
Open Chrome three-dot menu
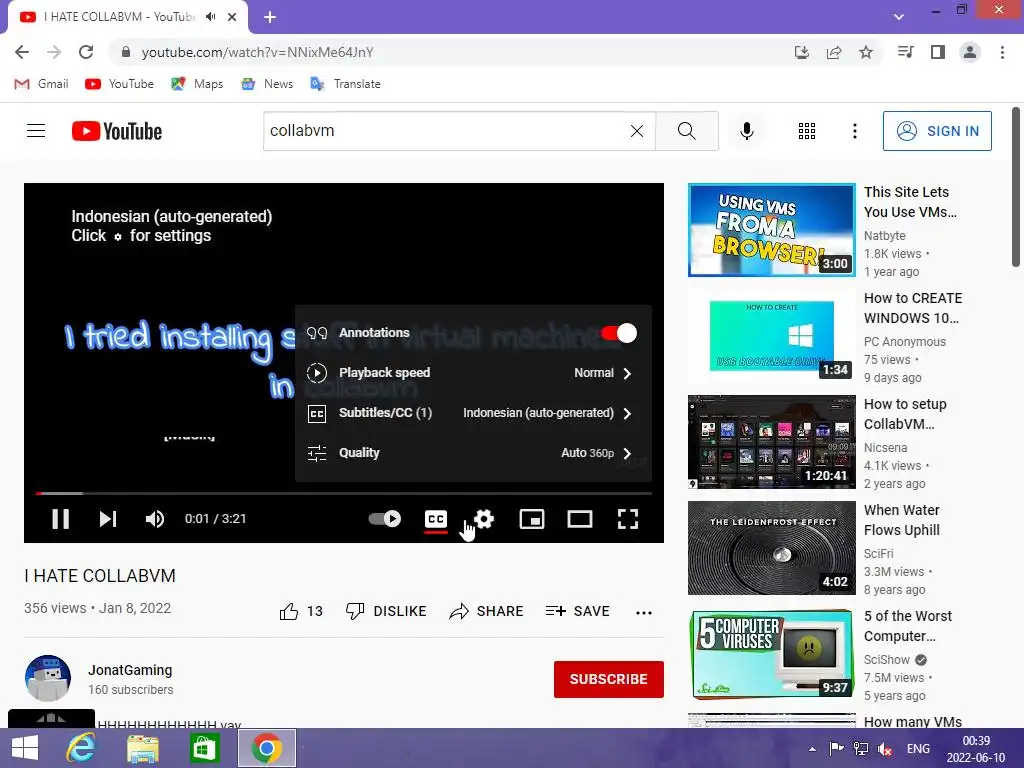click(1002, 52)
